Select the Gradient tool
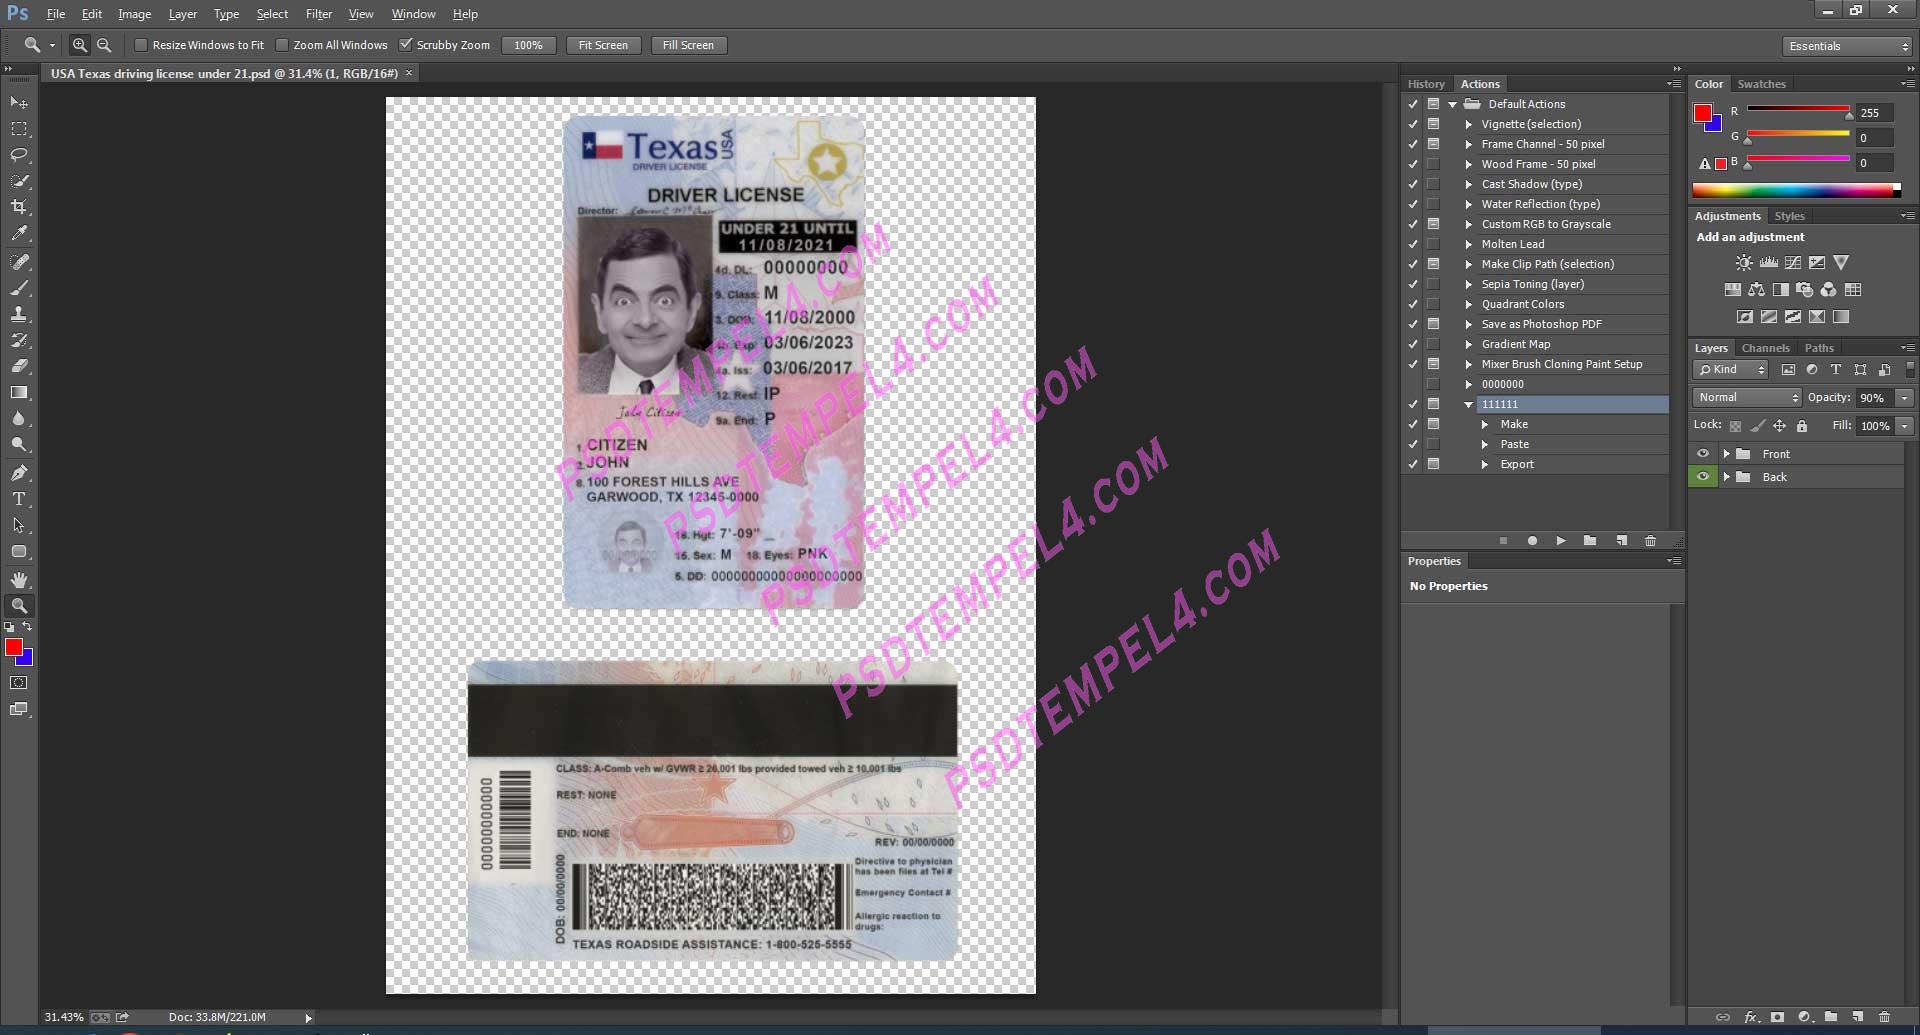 [x=19, y=392]
